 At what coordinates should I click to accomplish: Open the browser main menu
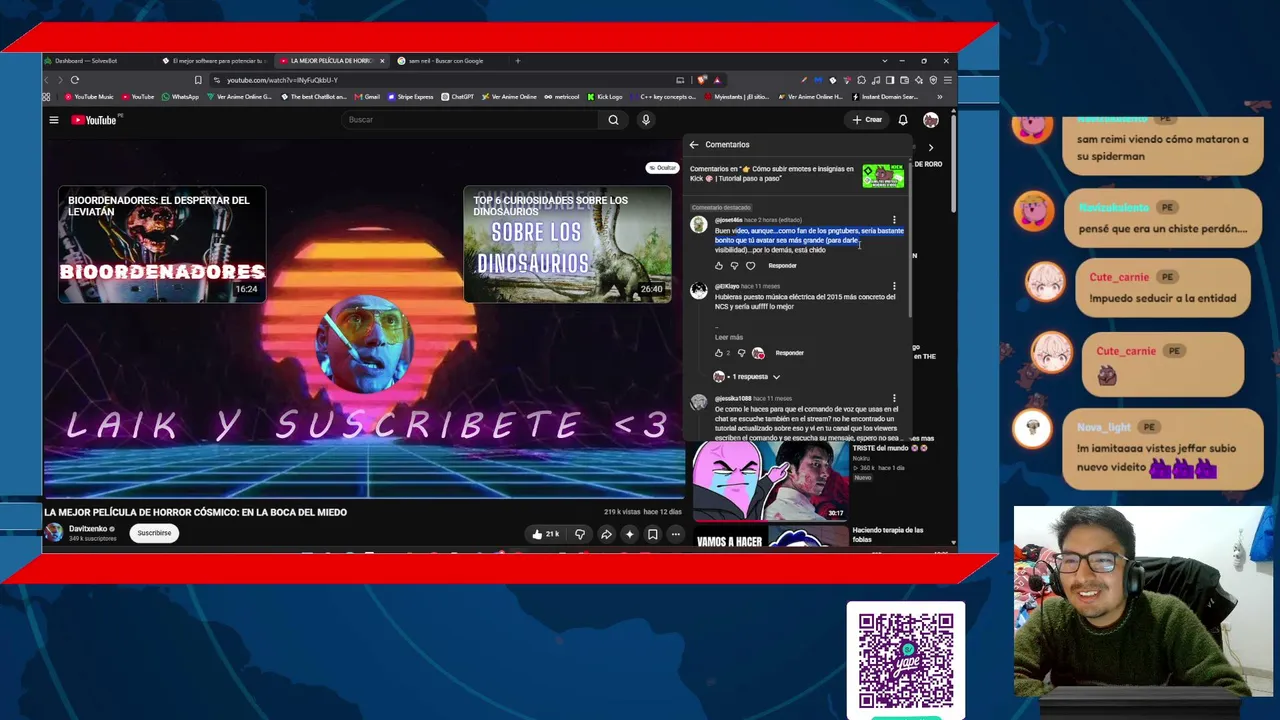pos(948,80)
